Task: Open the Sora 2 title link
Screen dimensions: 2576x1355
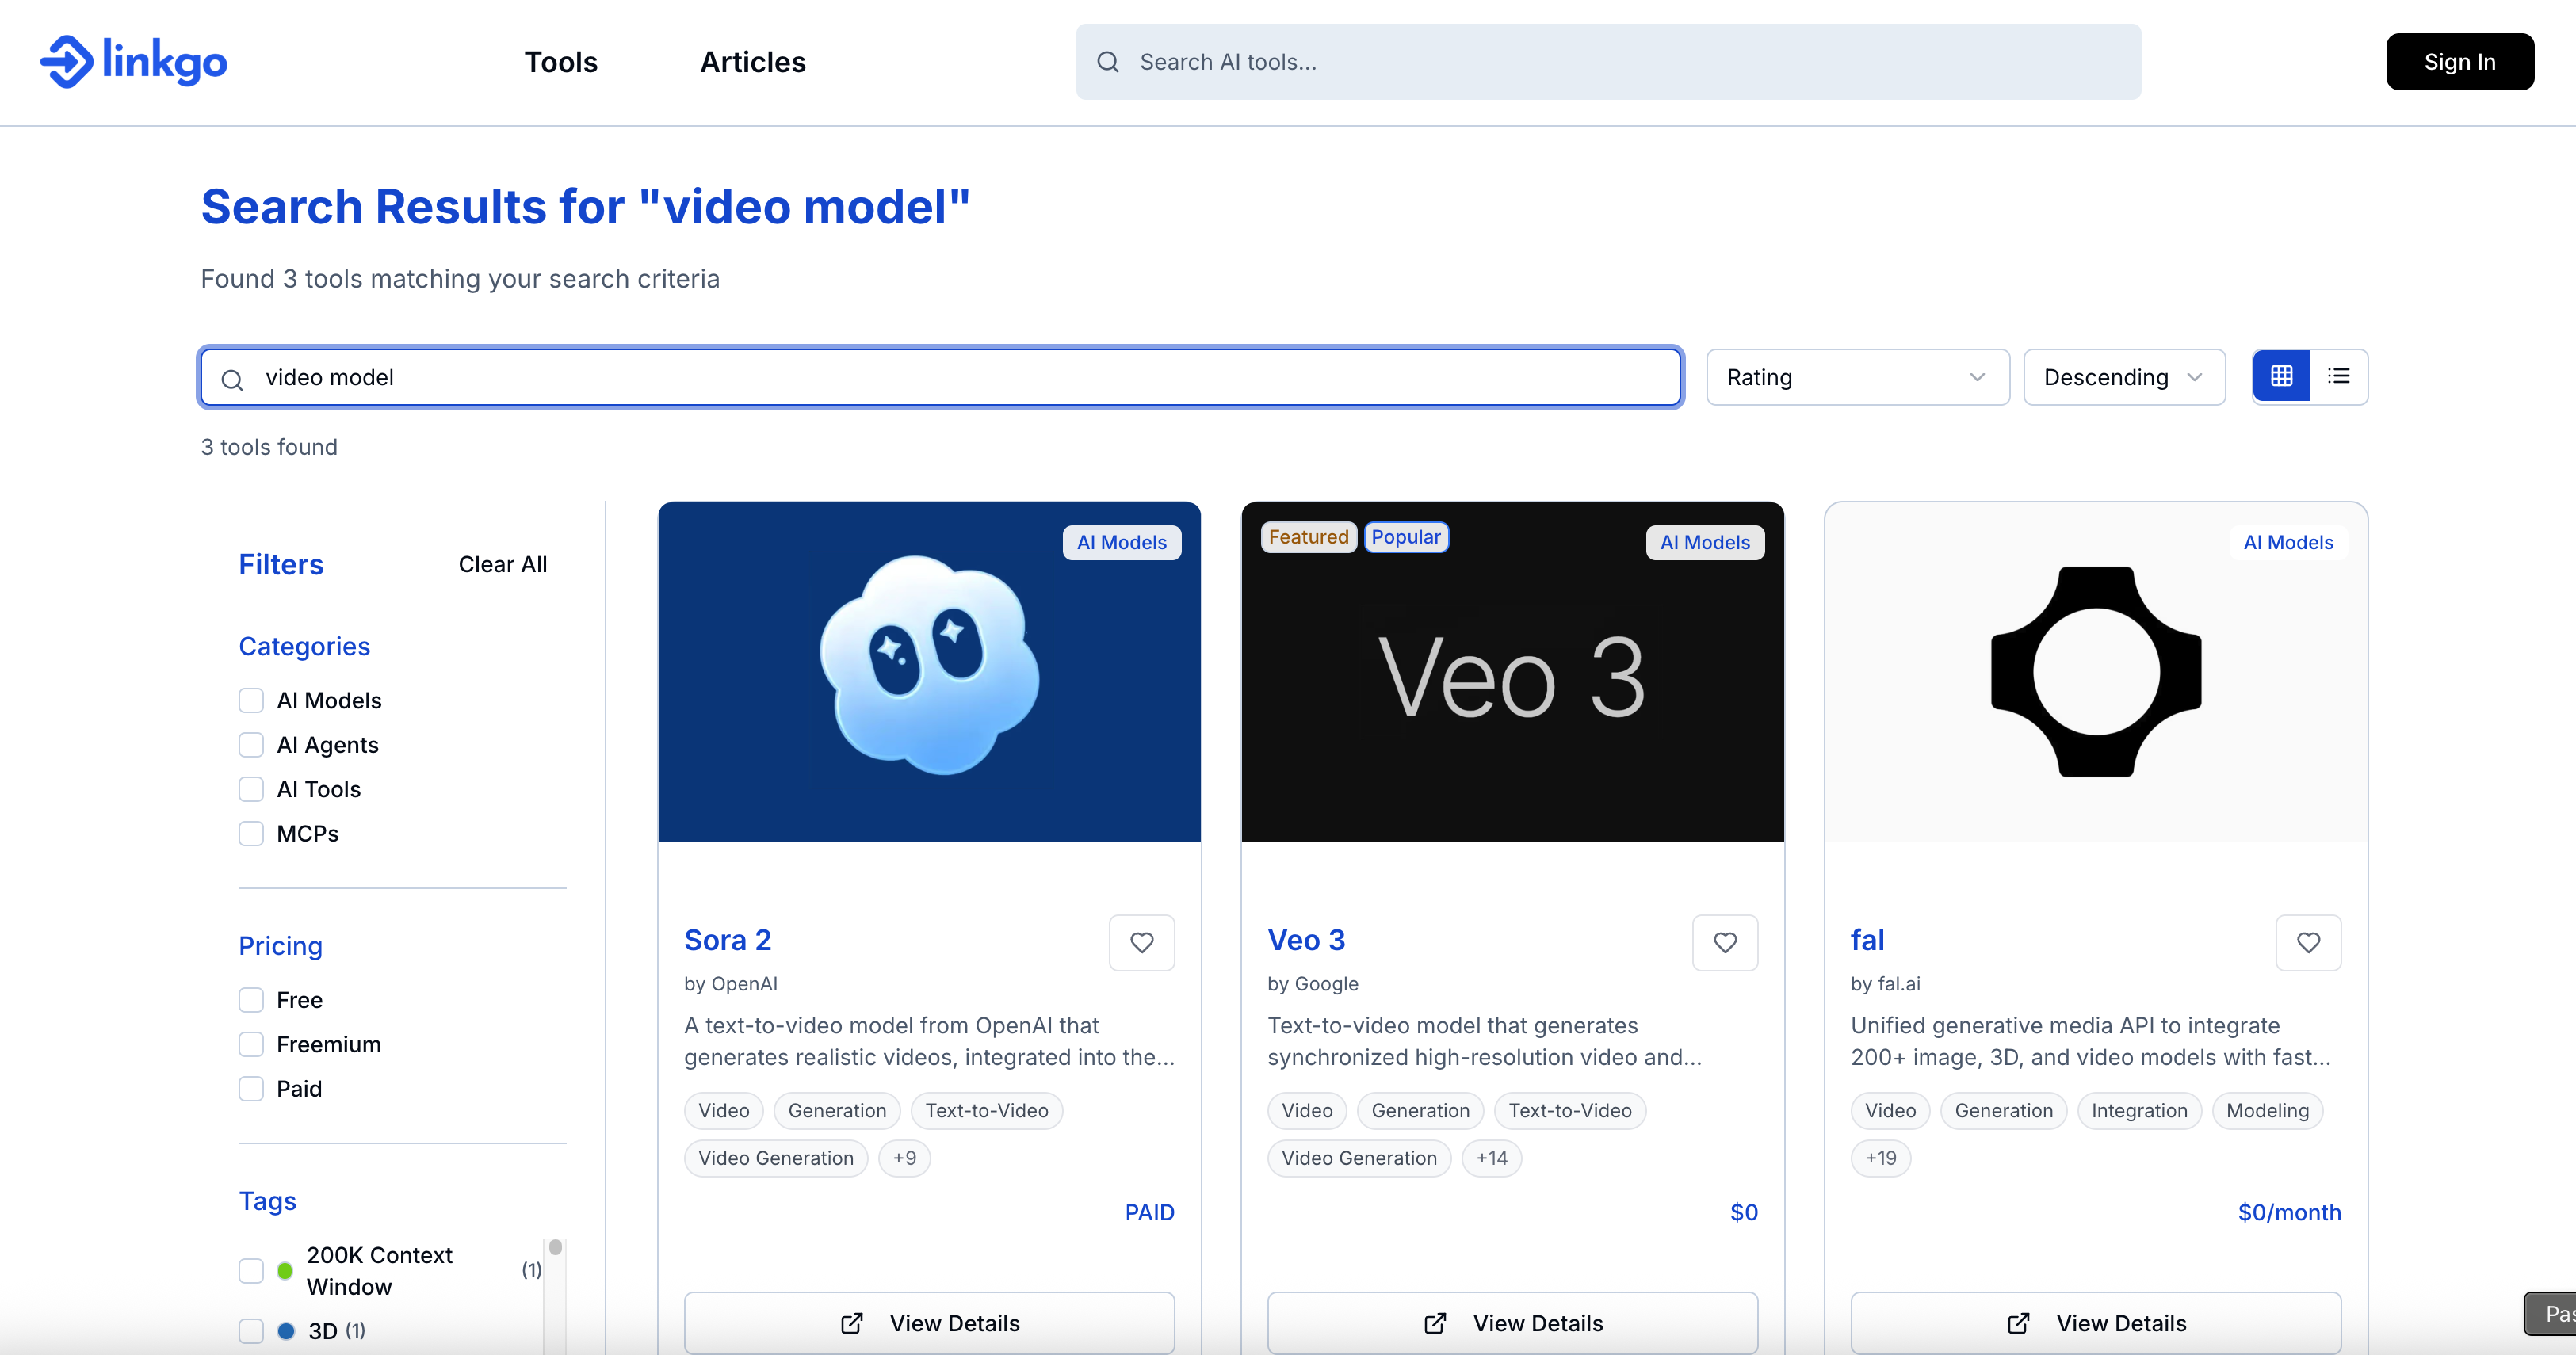Action: coord(727,940)
